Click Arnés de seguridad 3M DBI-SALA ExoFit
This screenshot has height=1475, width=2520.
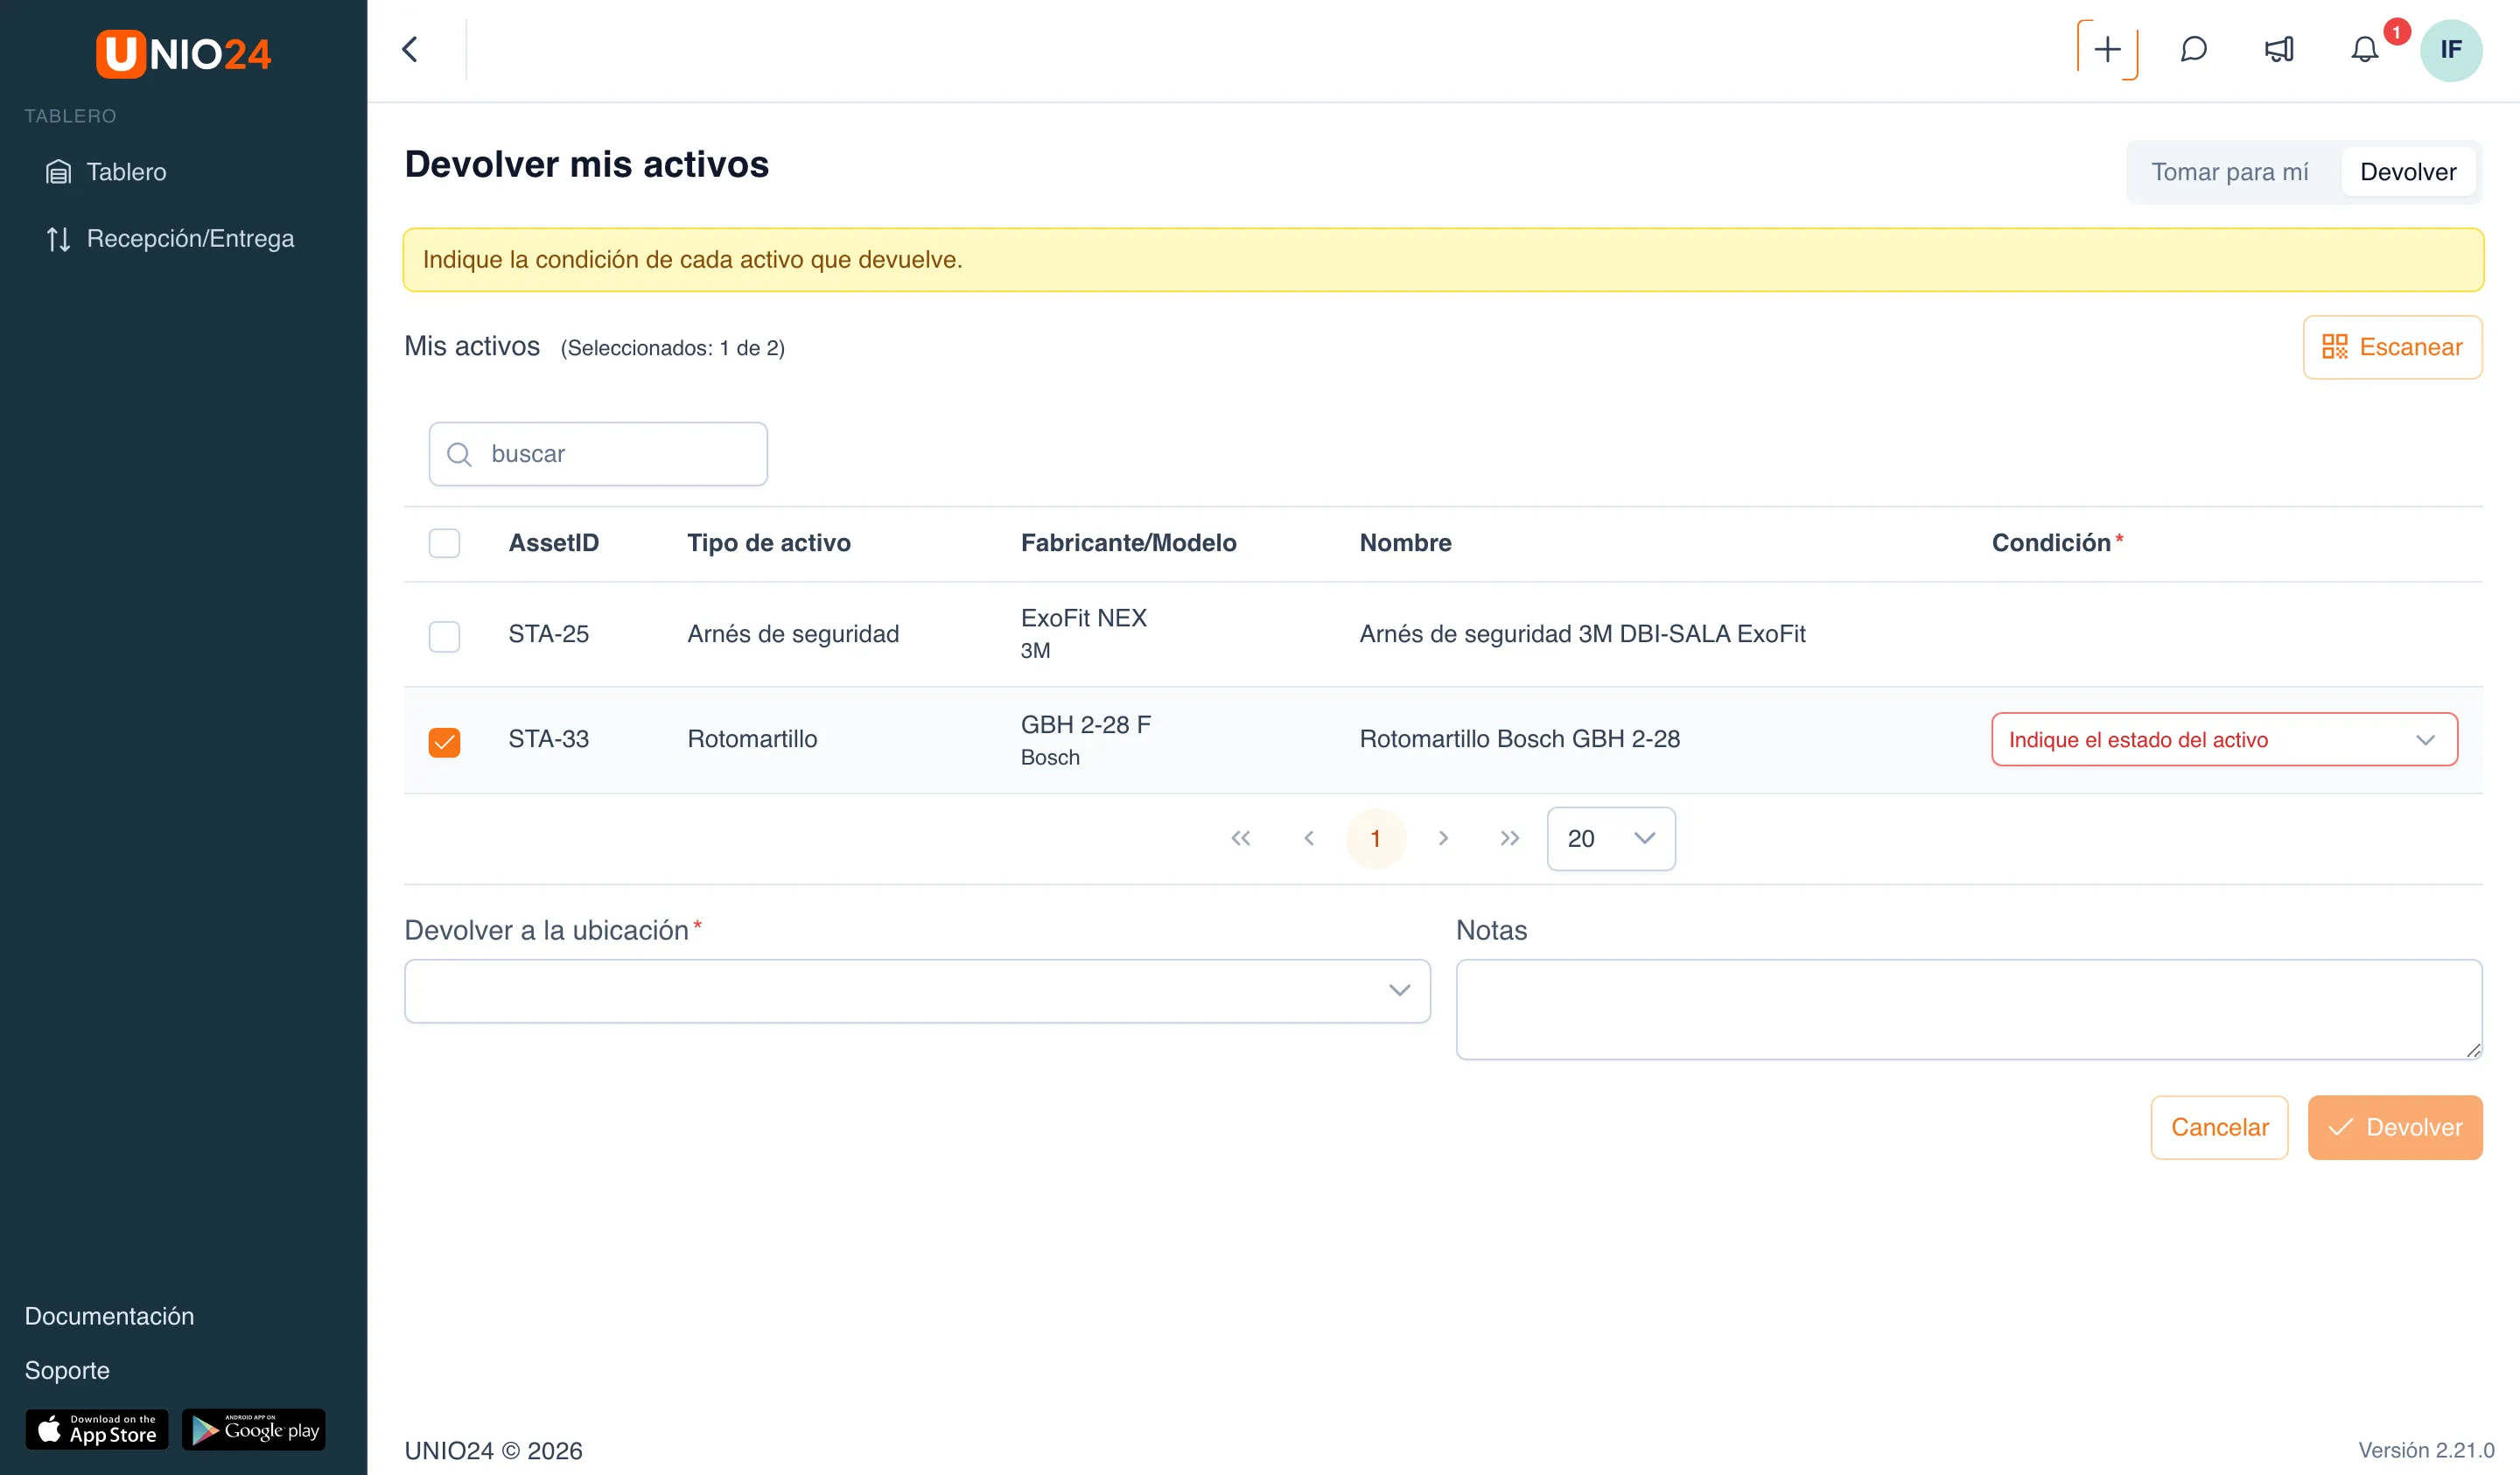1582,634
